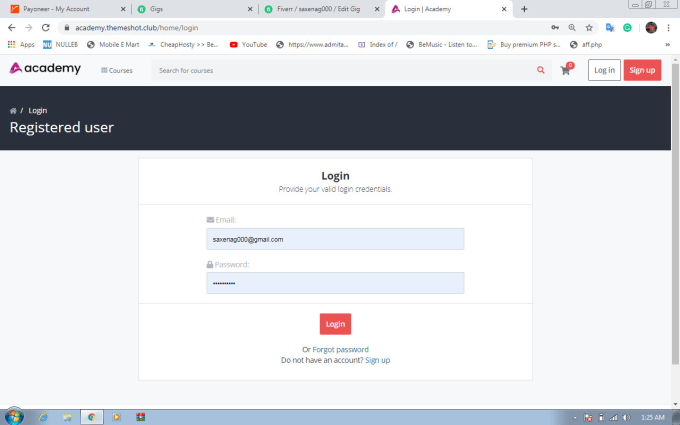This screenshot has width=680, height=425.
Task: Open Windows Explorer folder in taskbar
Action: [67, 417]
